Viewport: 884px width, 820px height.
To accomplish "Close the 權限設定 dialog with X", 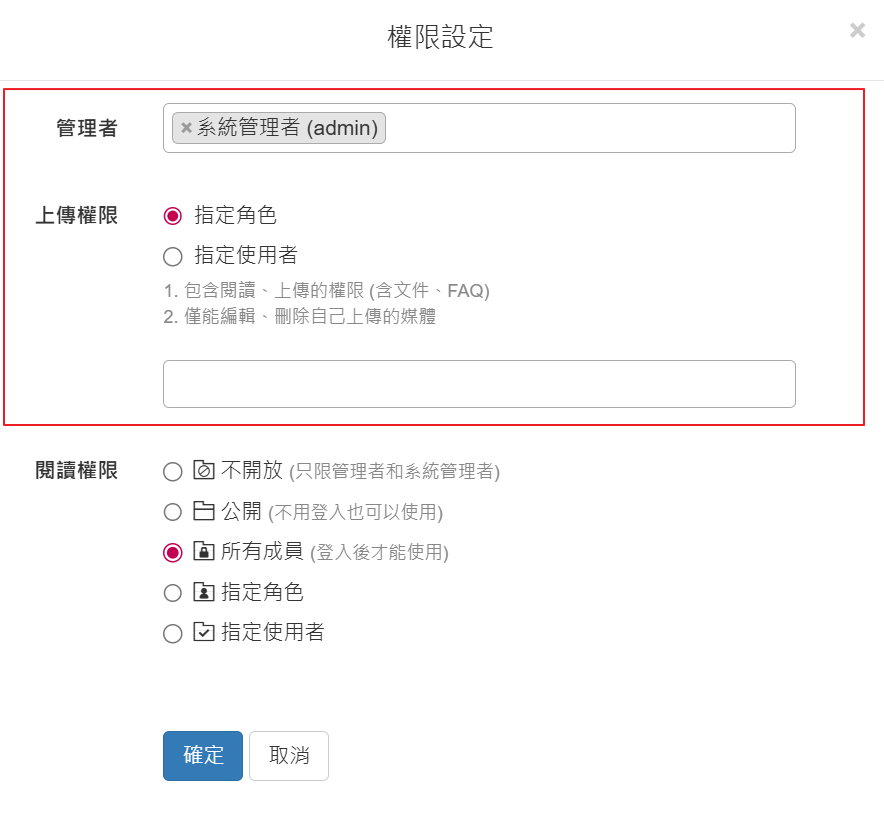I will pyautogui.click(x=857, y=31).
